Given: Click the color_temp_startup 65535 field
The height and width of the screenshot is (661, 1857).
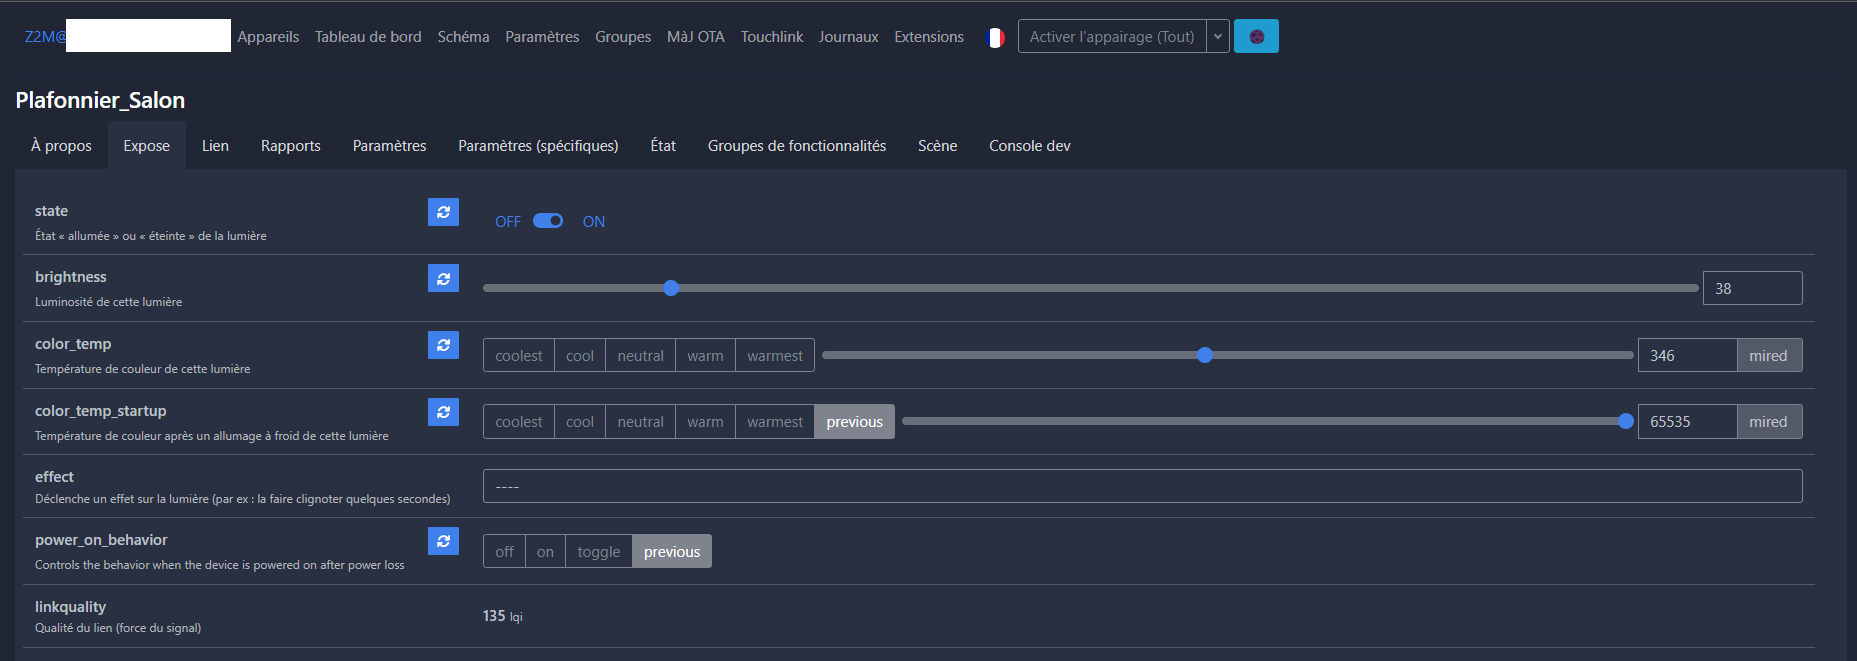Looking at the screenshot, I should [x=1687, y=421].
